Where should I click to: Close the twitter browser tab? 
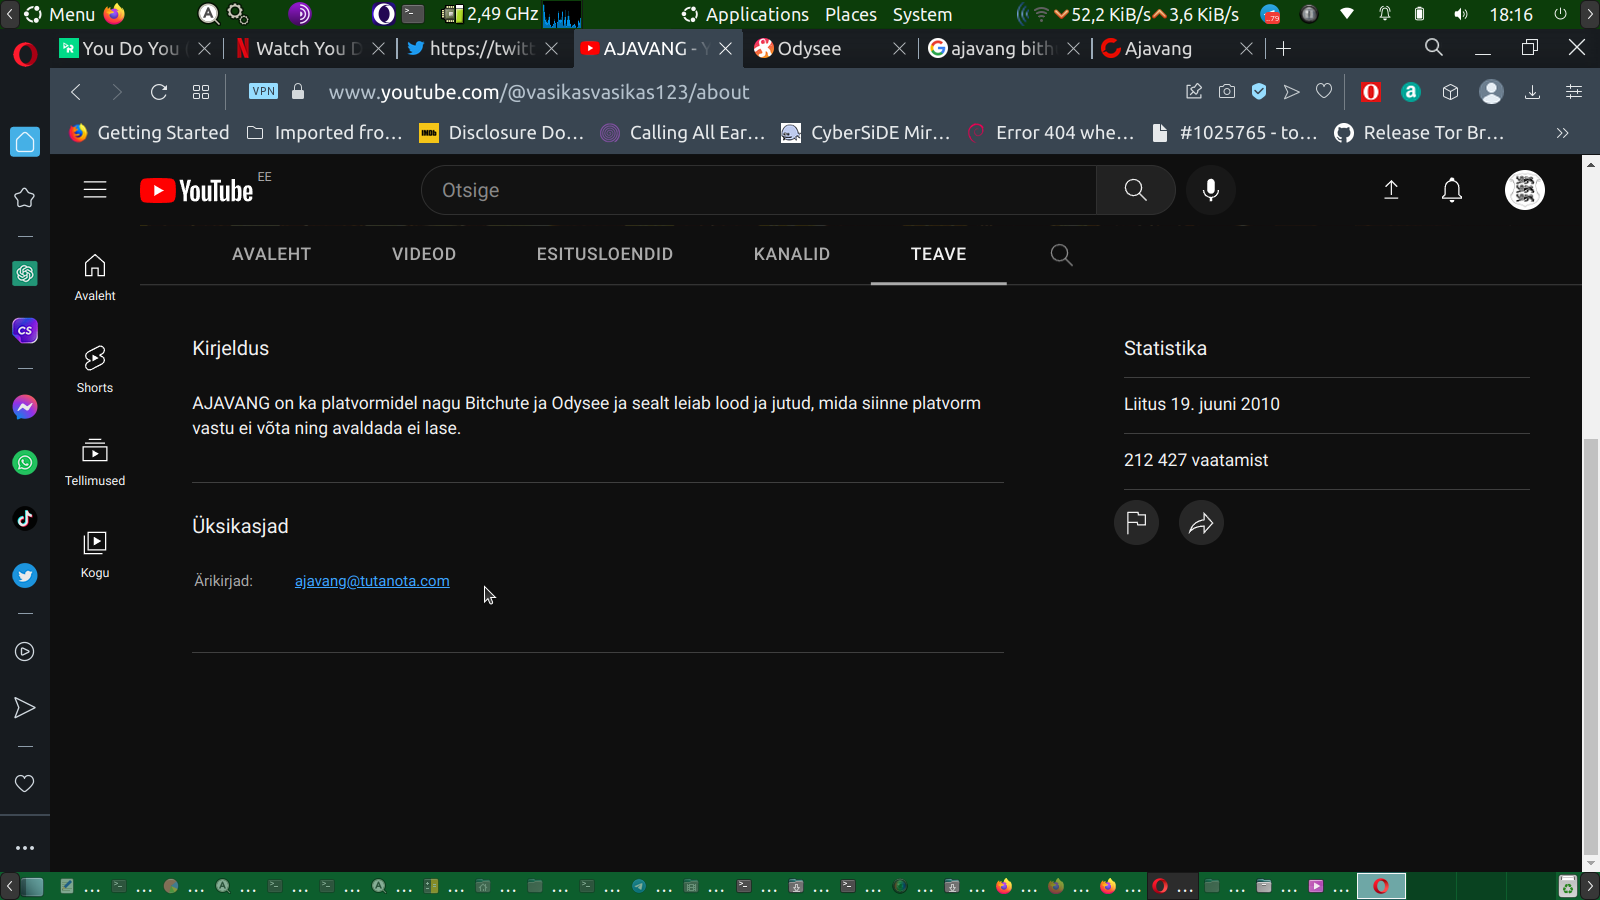(x=551, y=48)
